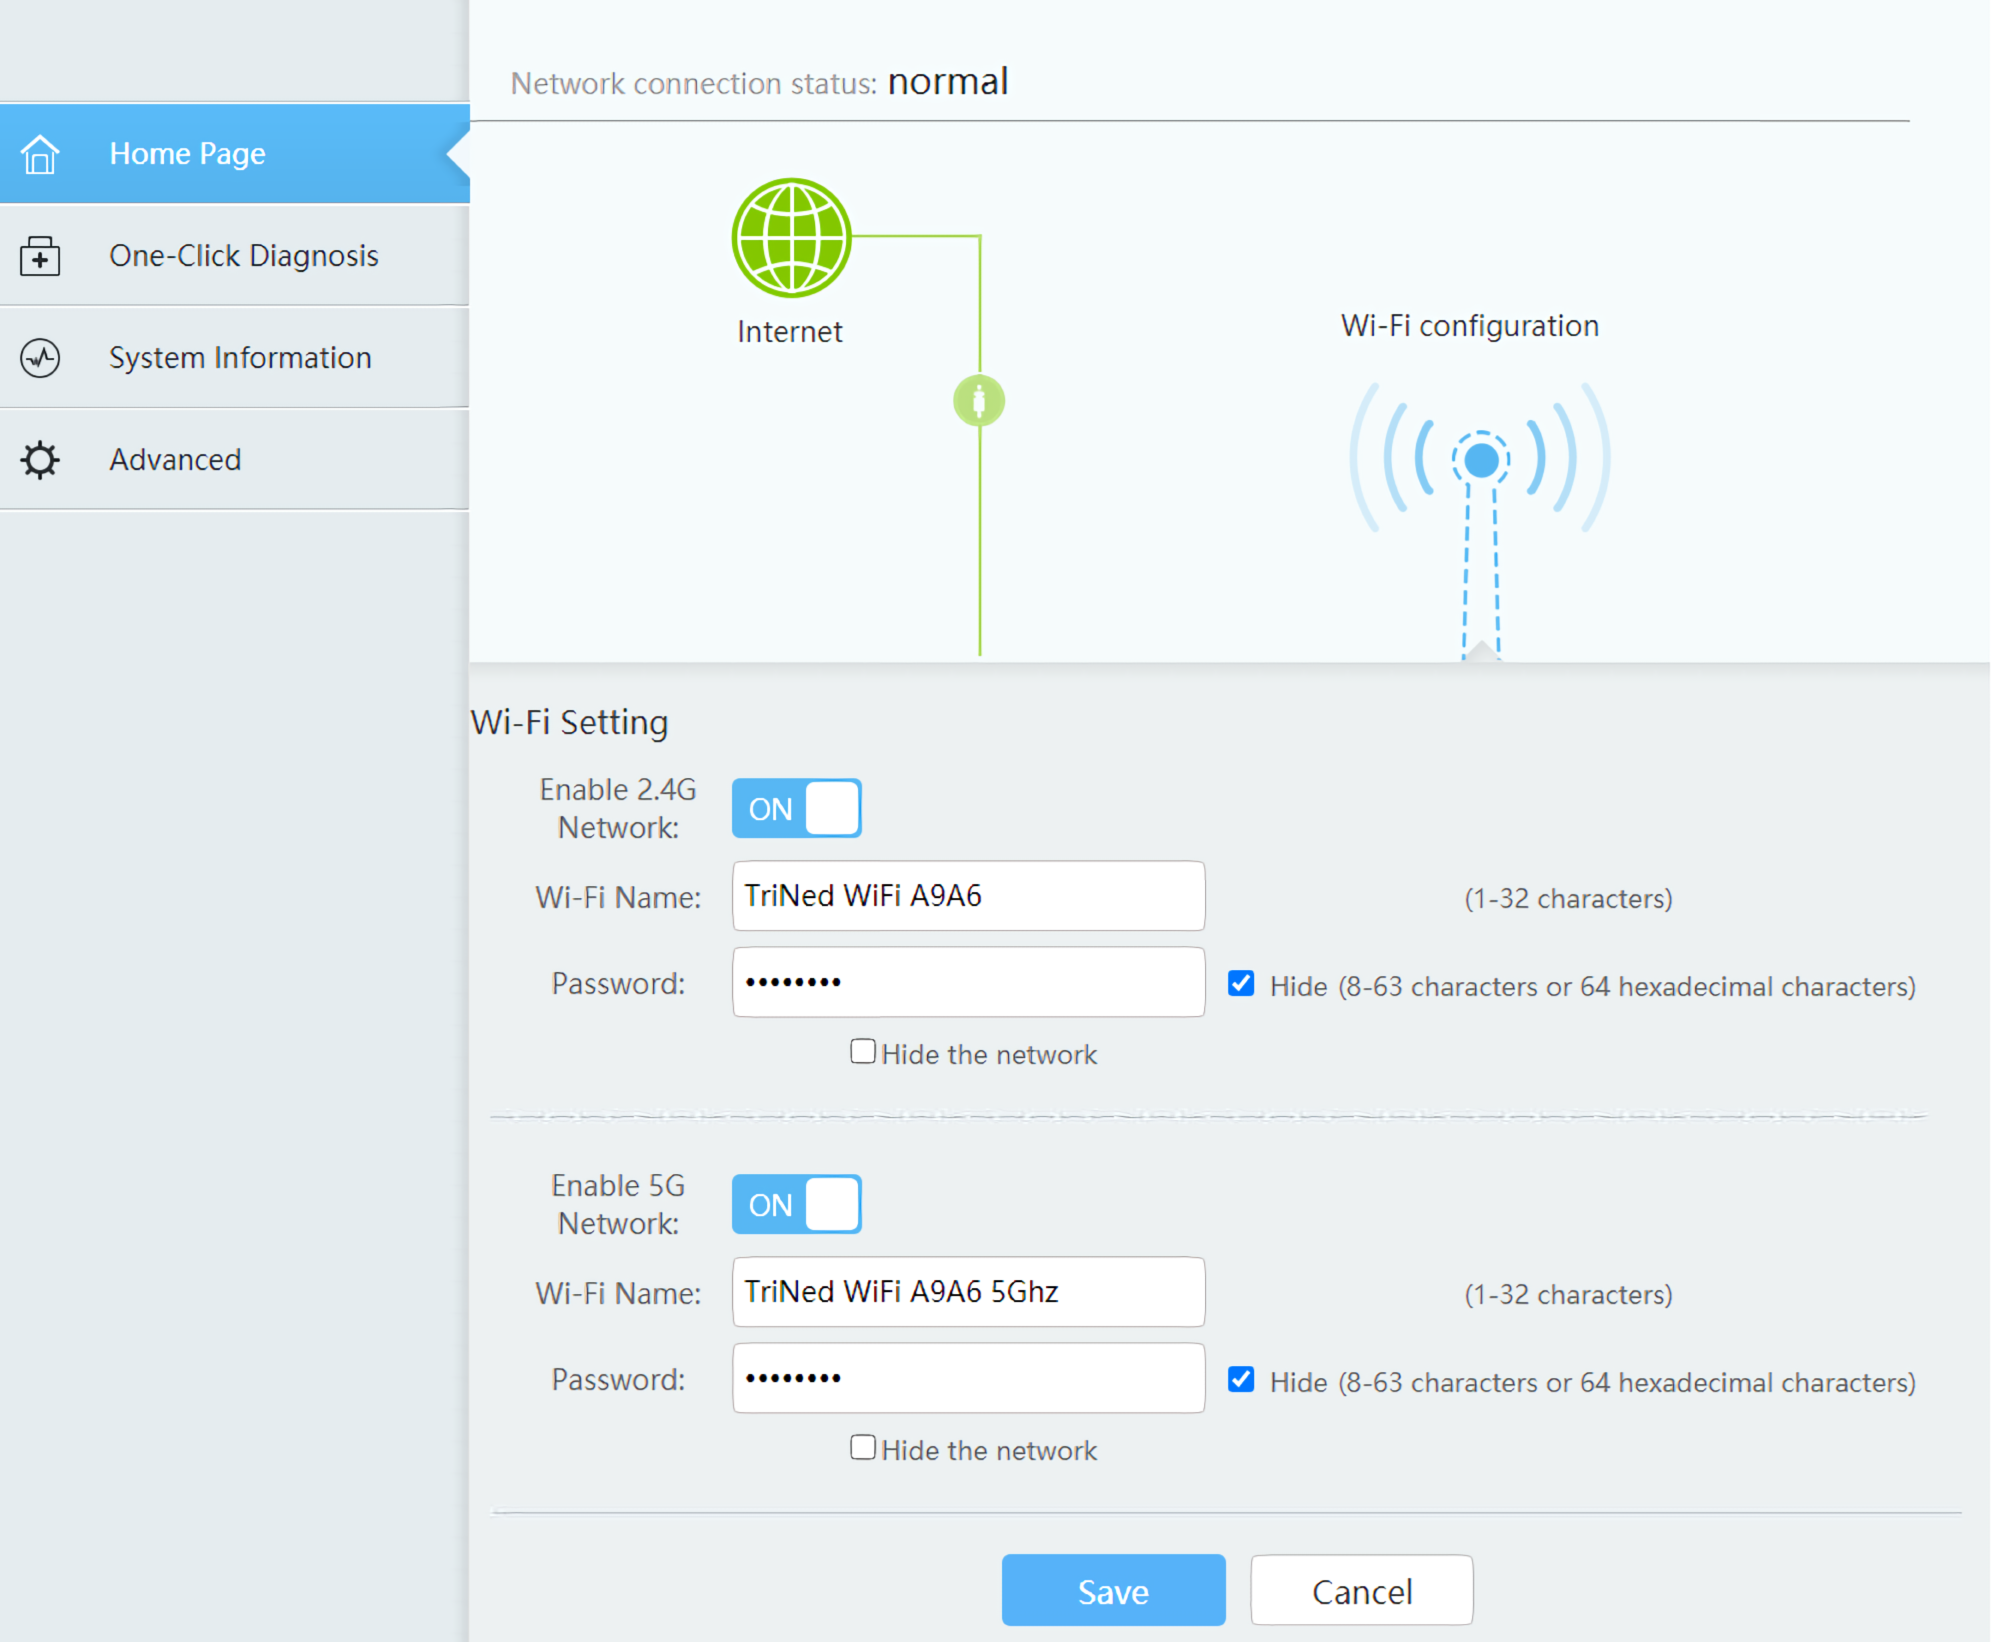Check Hide the network for 2.4G
This screenshot has height=1642, width=1992.
[x=863, y=1052]
